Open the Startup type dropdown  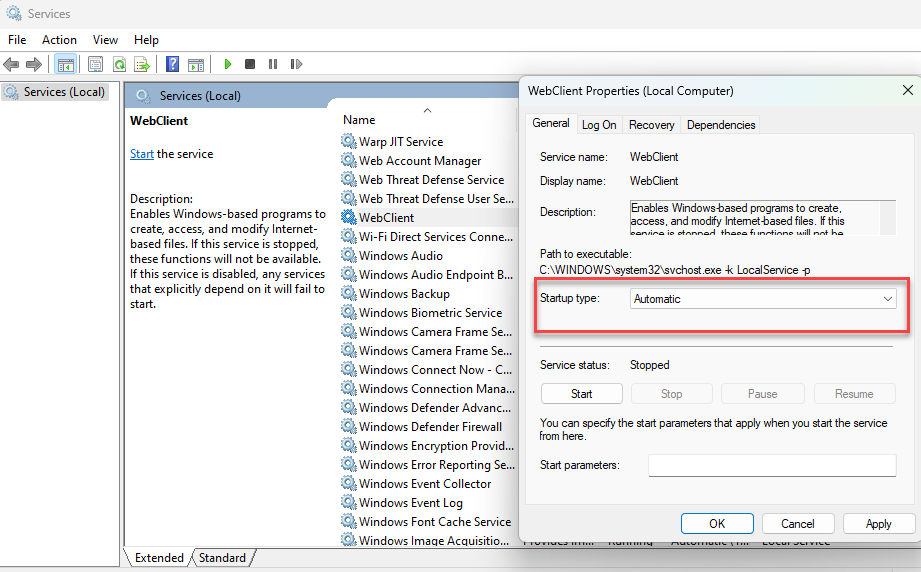[763, 299]
